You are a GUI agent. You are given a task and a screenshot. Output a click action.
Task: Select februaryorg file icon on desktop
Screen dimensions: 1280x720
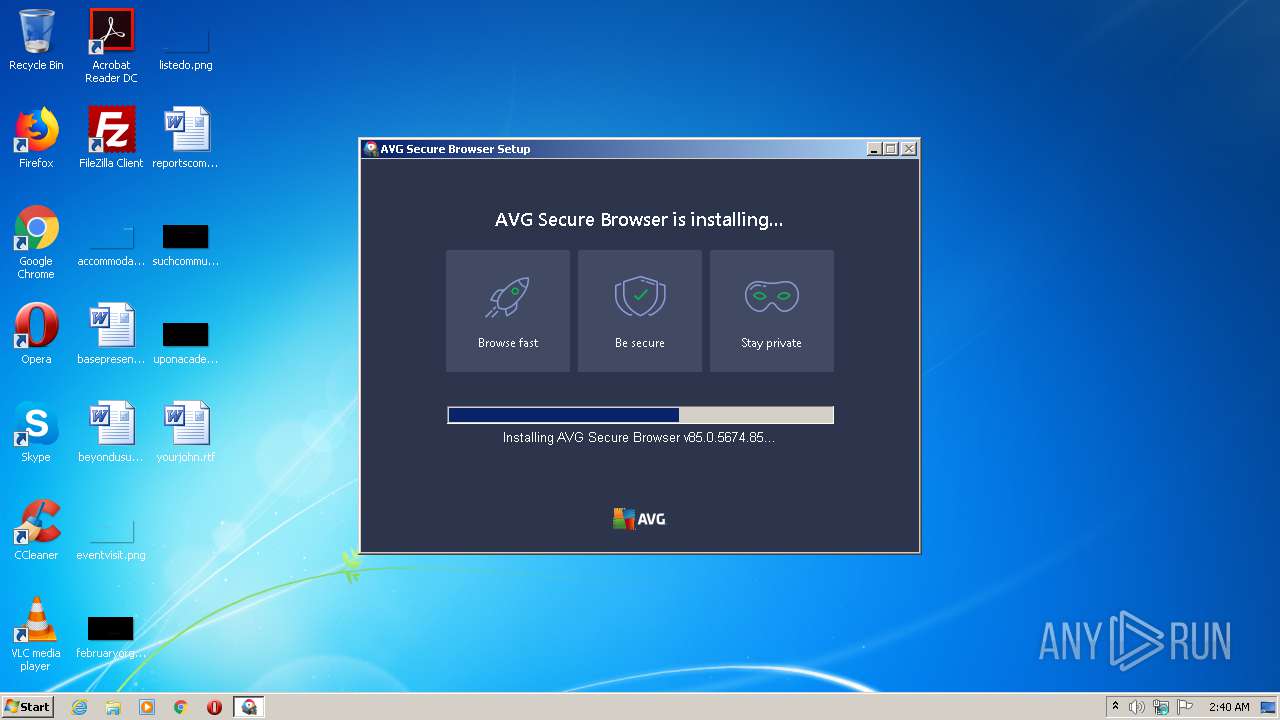coord(111,636)
